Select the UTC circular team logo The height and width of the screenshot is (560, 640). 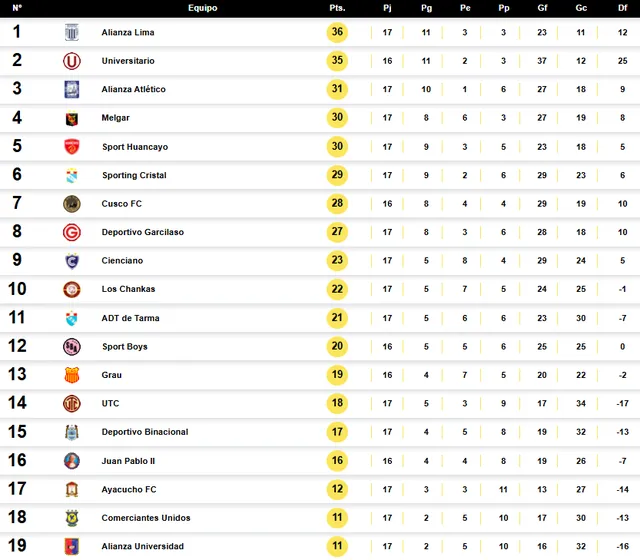(x=72, y=403)
